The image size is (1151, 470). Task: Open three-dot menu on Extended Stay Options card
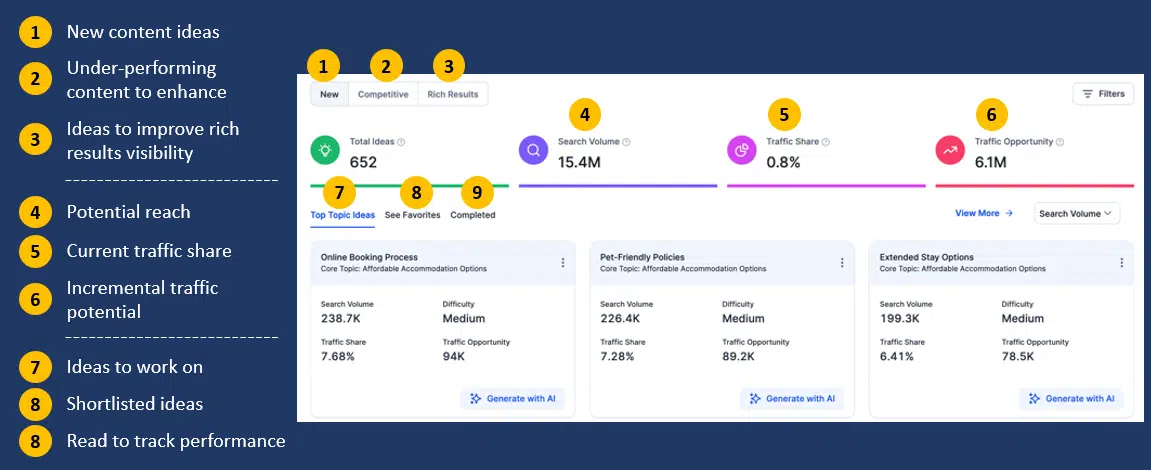point(1121,263)
